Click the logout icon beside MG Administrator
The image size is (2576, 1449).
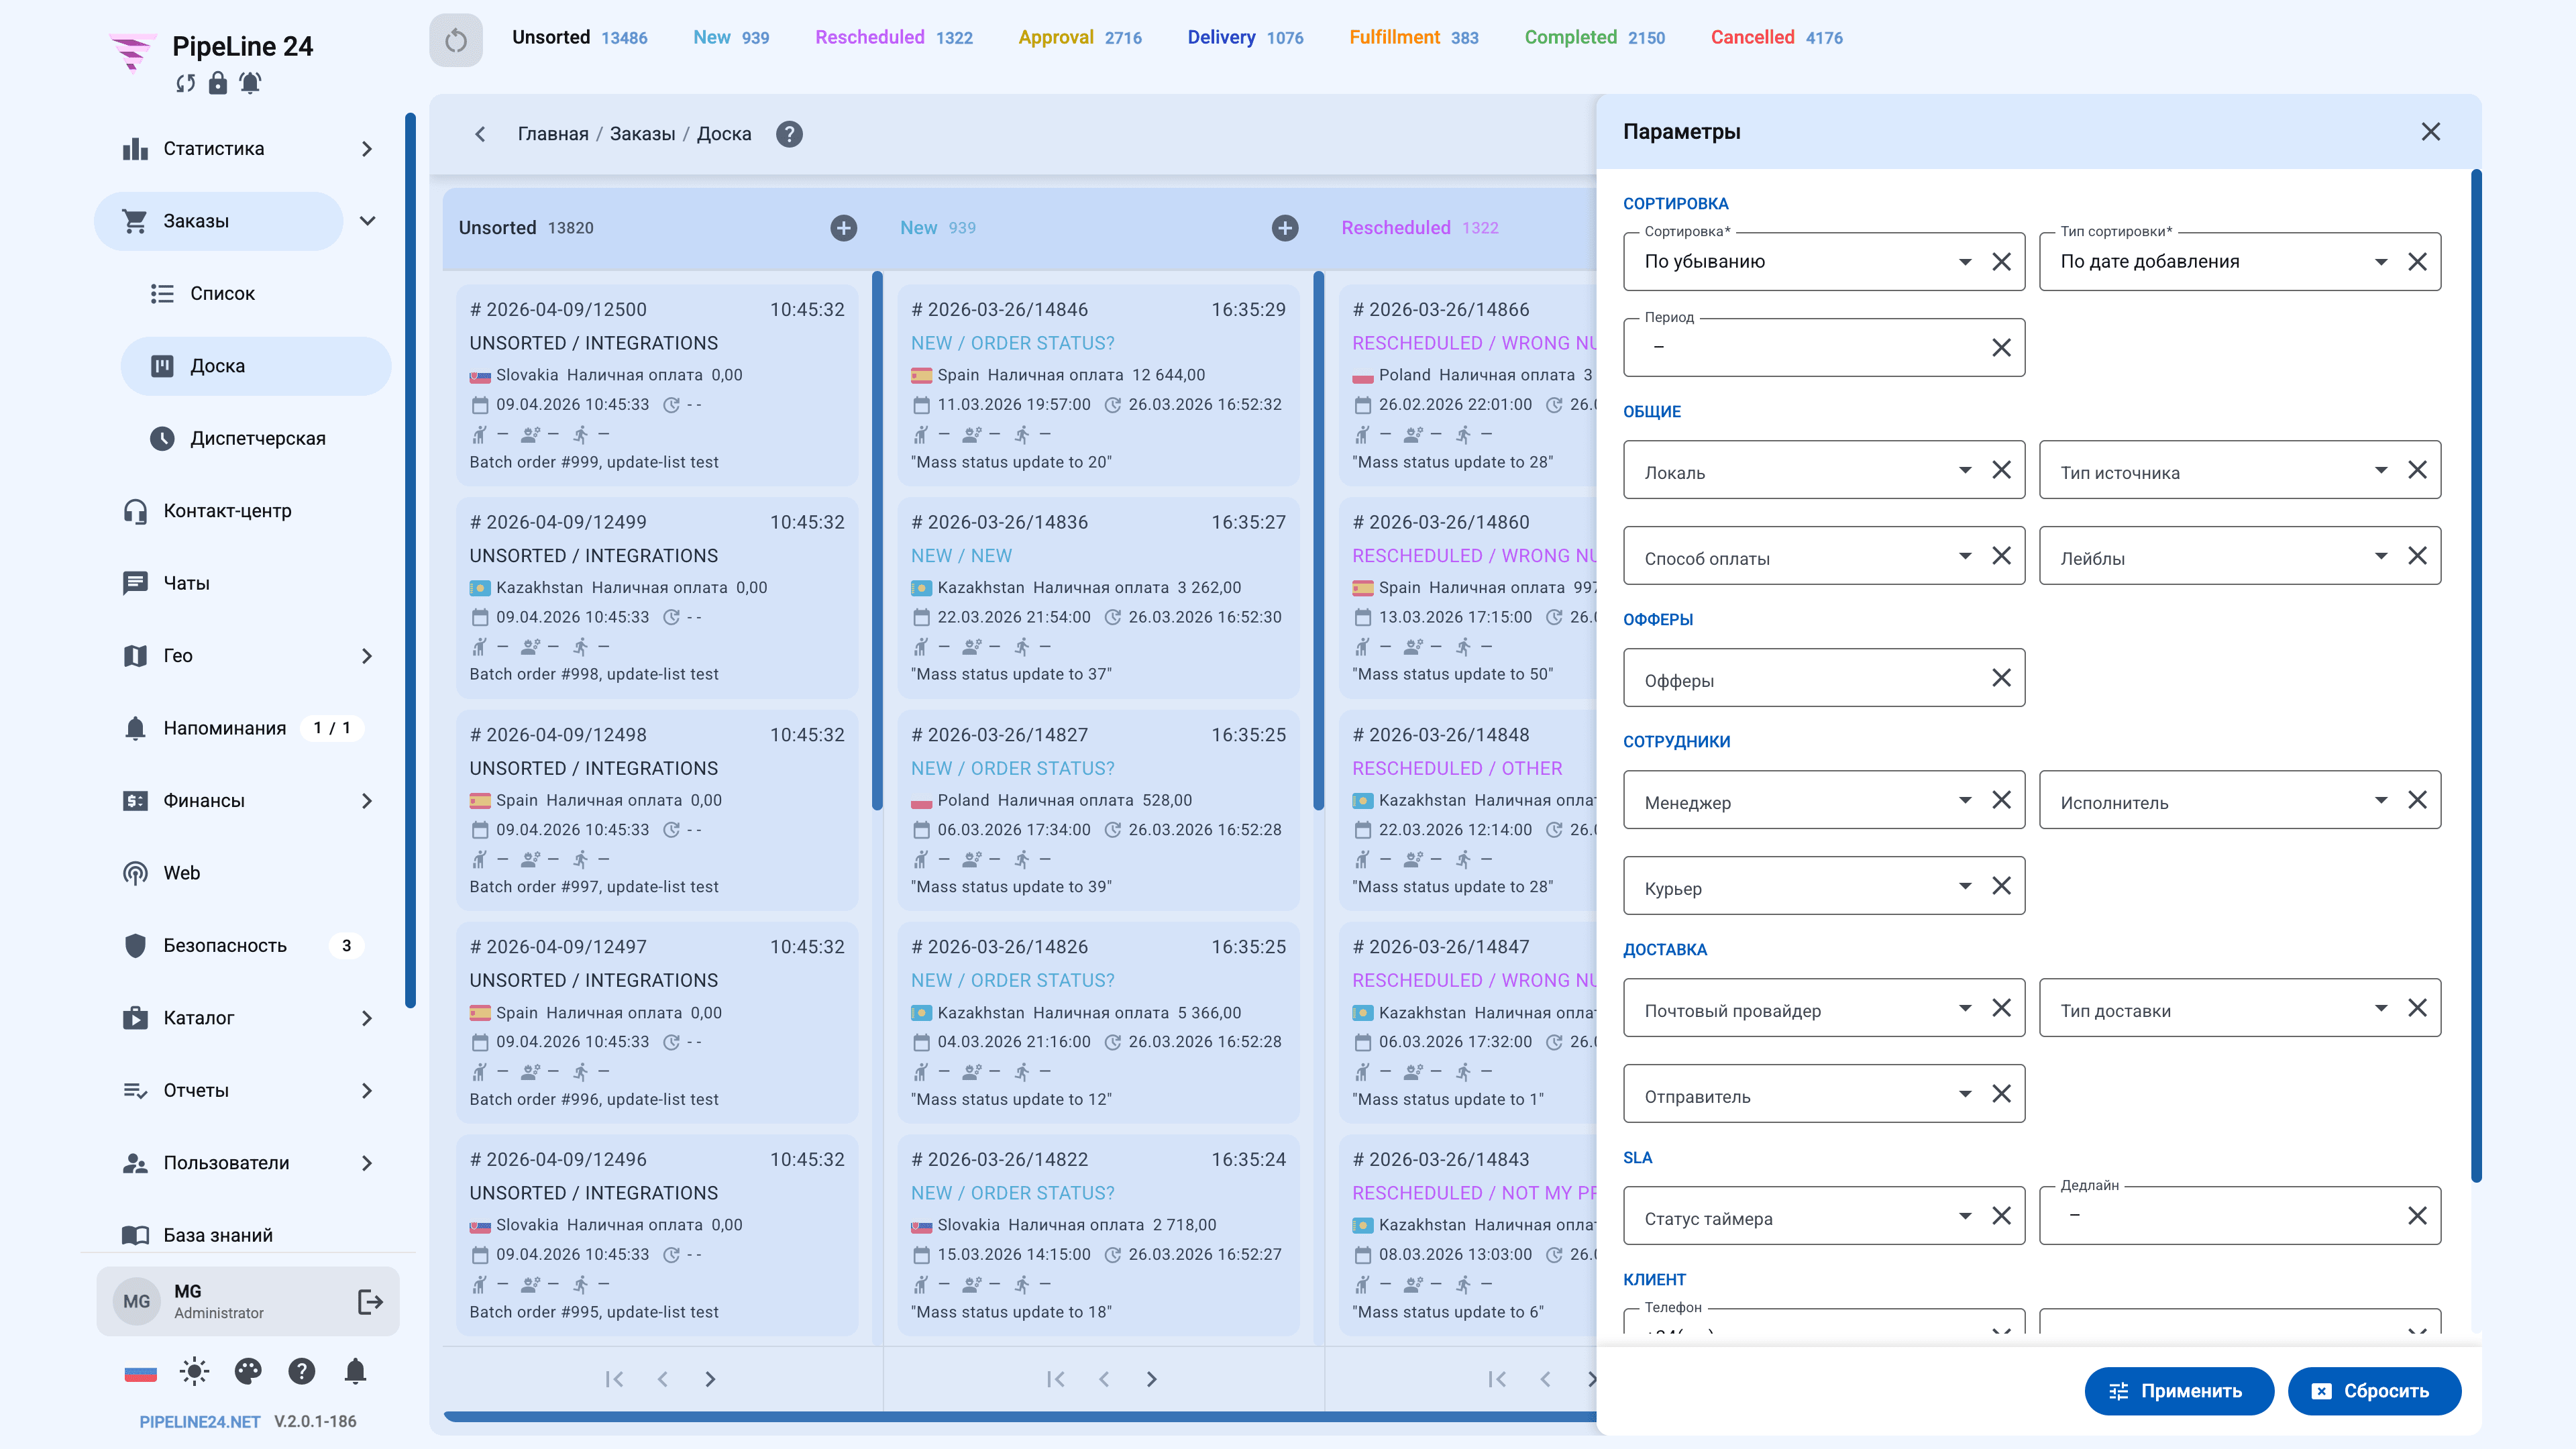coord(370,1301)
